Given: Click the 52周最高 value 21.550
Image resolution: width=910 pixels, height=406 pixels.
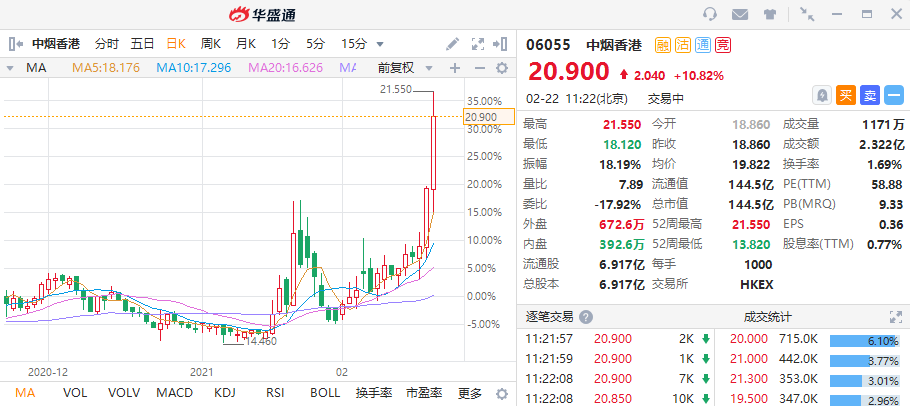Looking at the screenshot, I should pos(750,224).
